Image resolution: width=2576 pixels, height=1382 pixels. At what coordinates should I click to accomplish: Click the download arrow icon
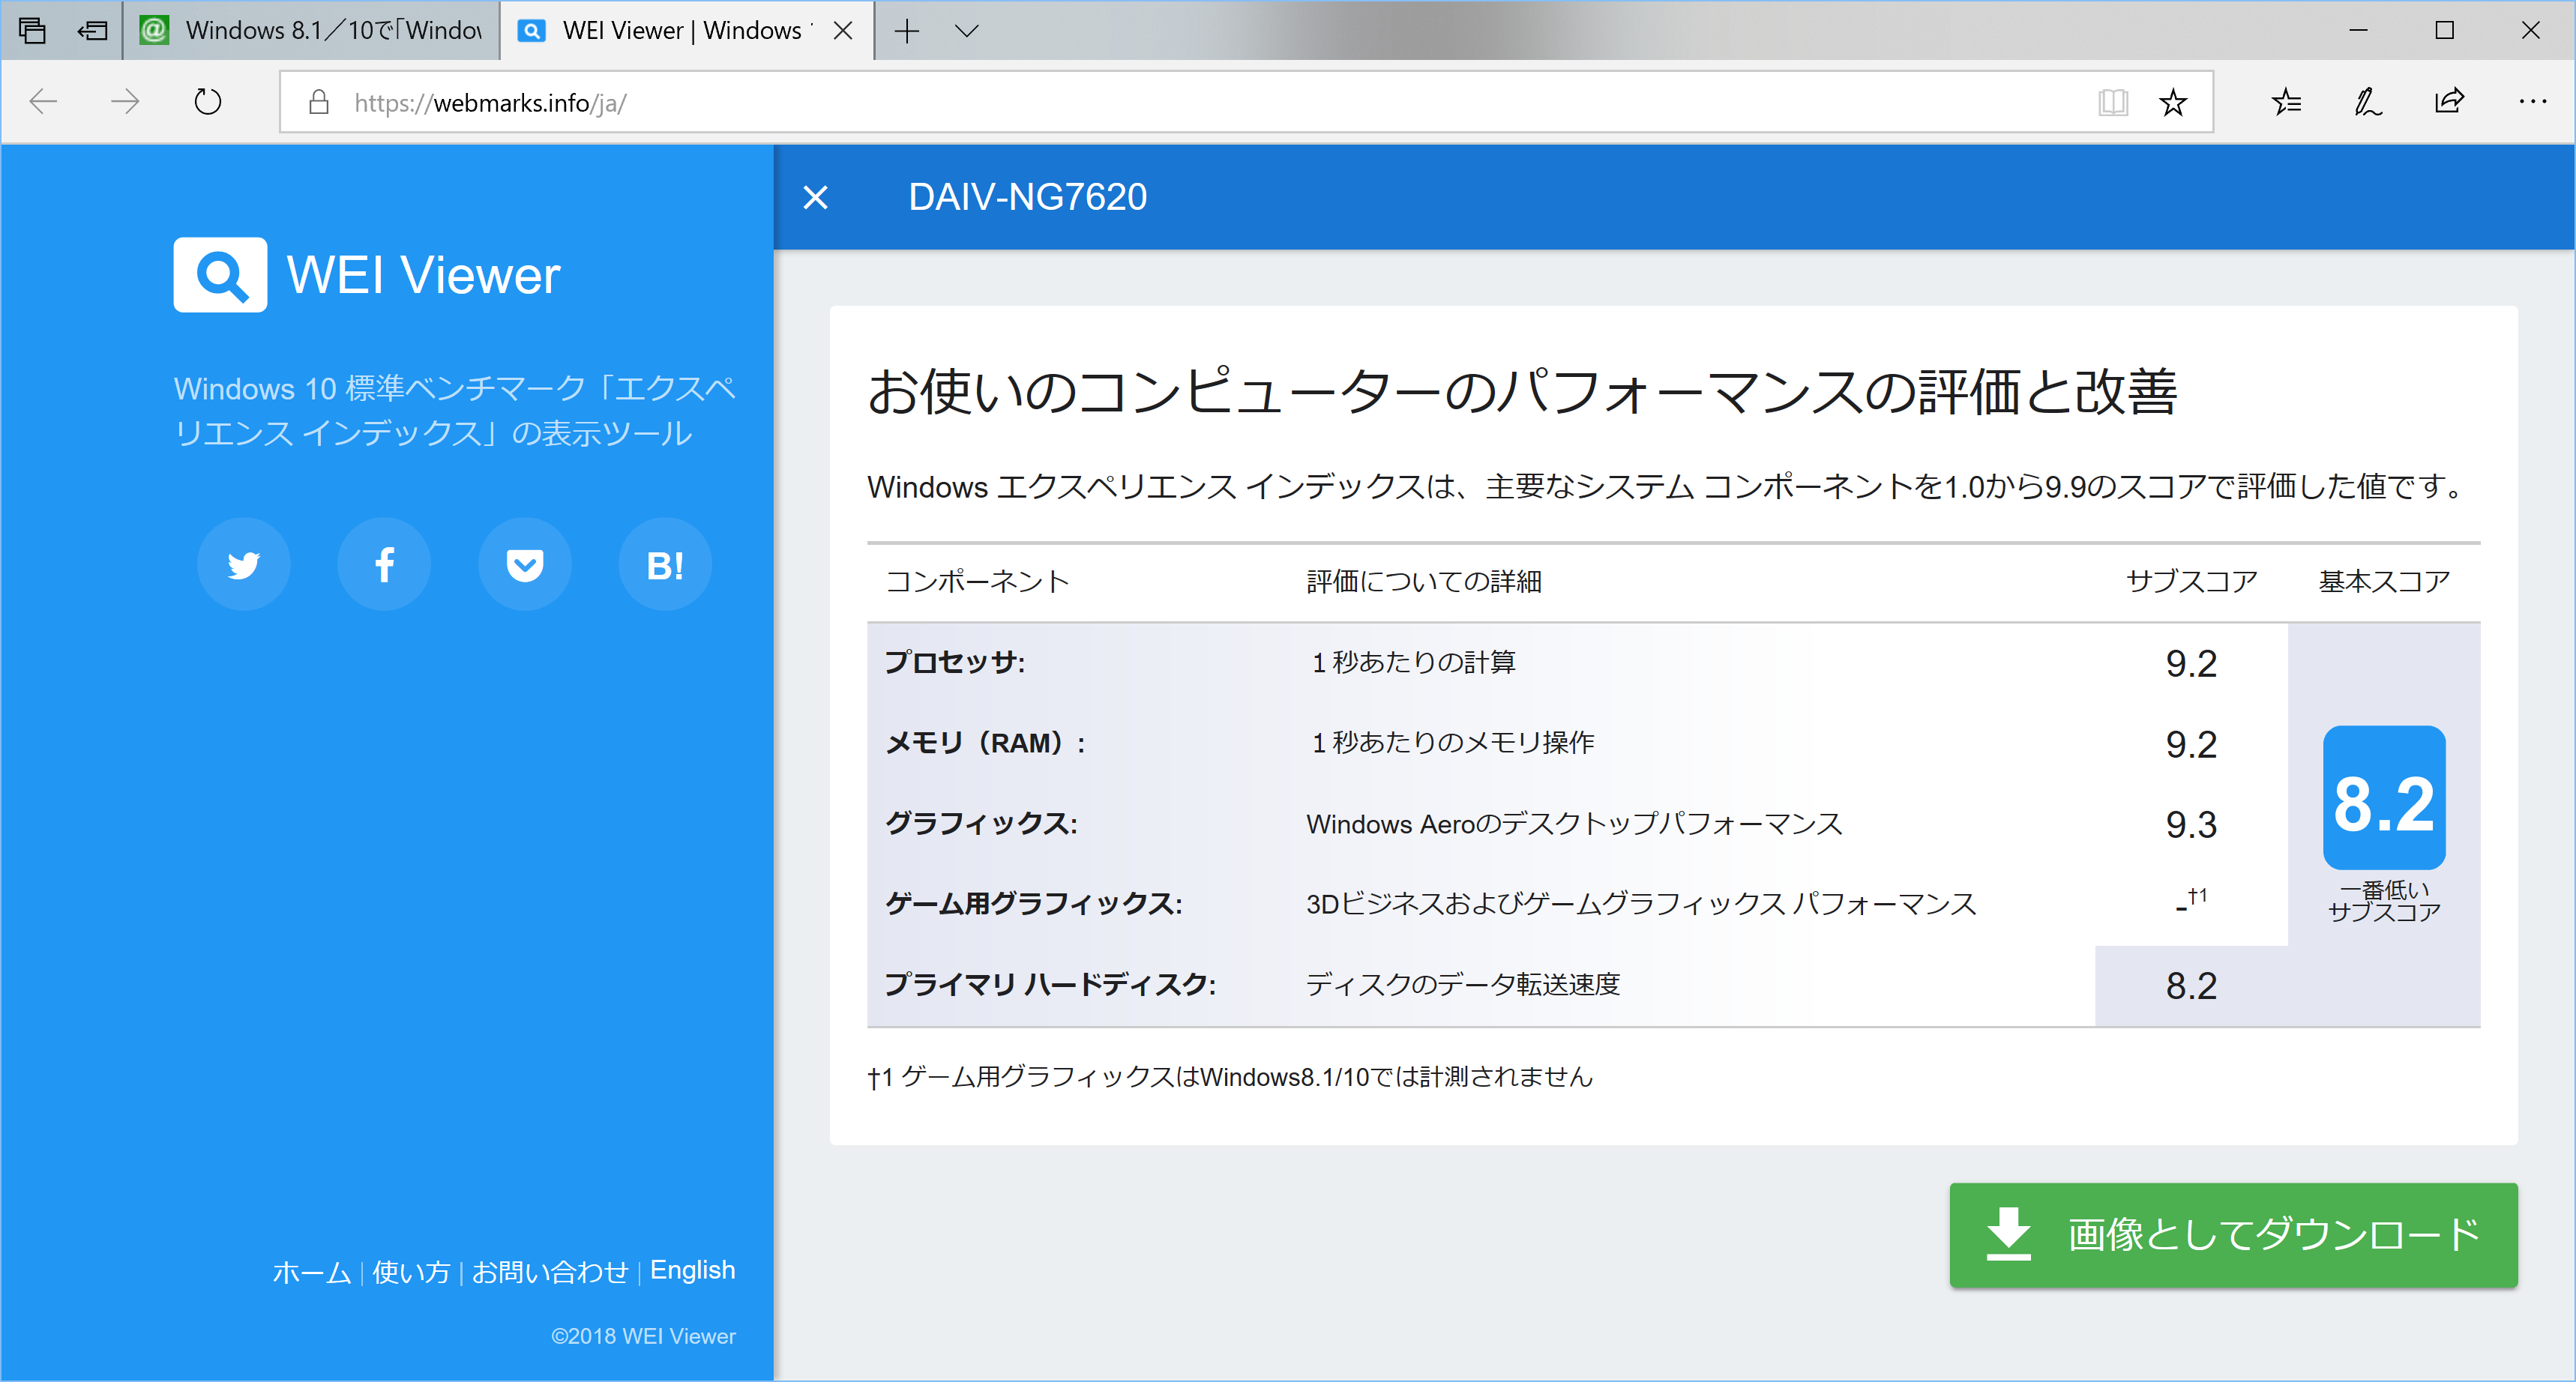pos(2009,1235)
